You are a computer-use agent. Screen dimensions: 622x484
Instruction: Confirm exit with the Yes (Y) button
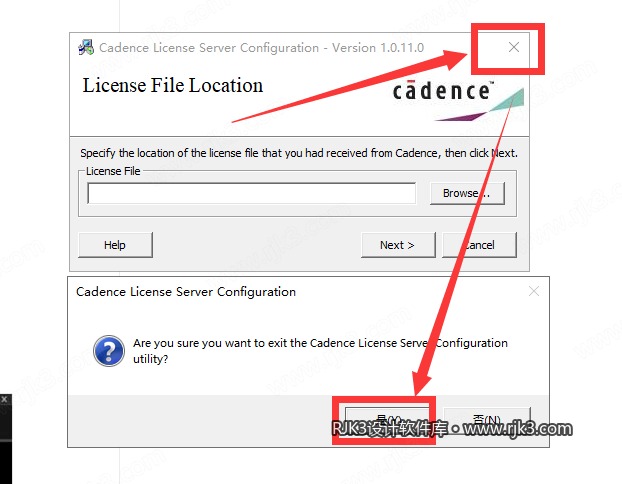387,419
